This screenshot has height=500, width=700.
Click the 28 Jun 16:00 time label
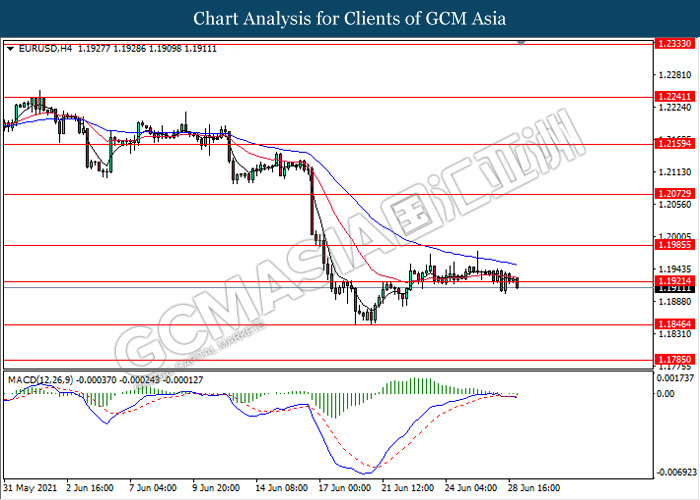point(533,488)
